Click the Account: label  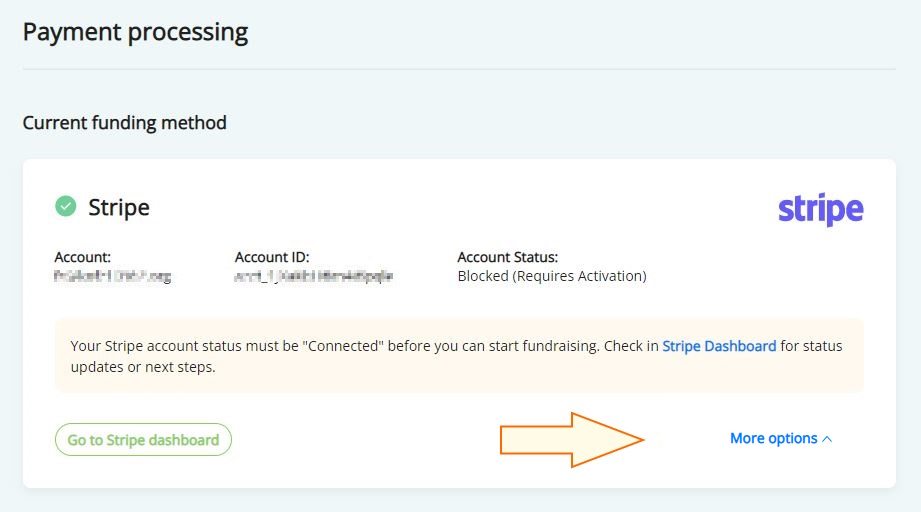(x=83, y=257)
